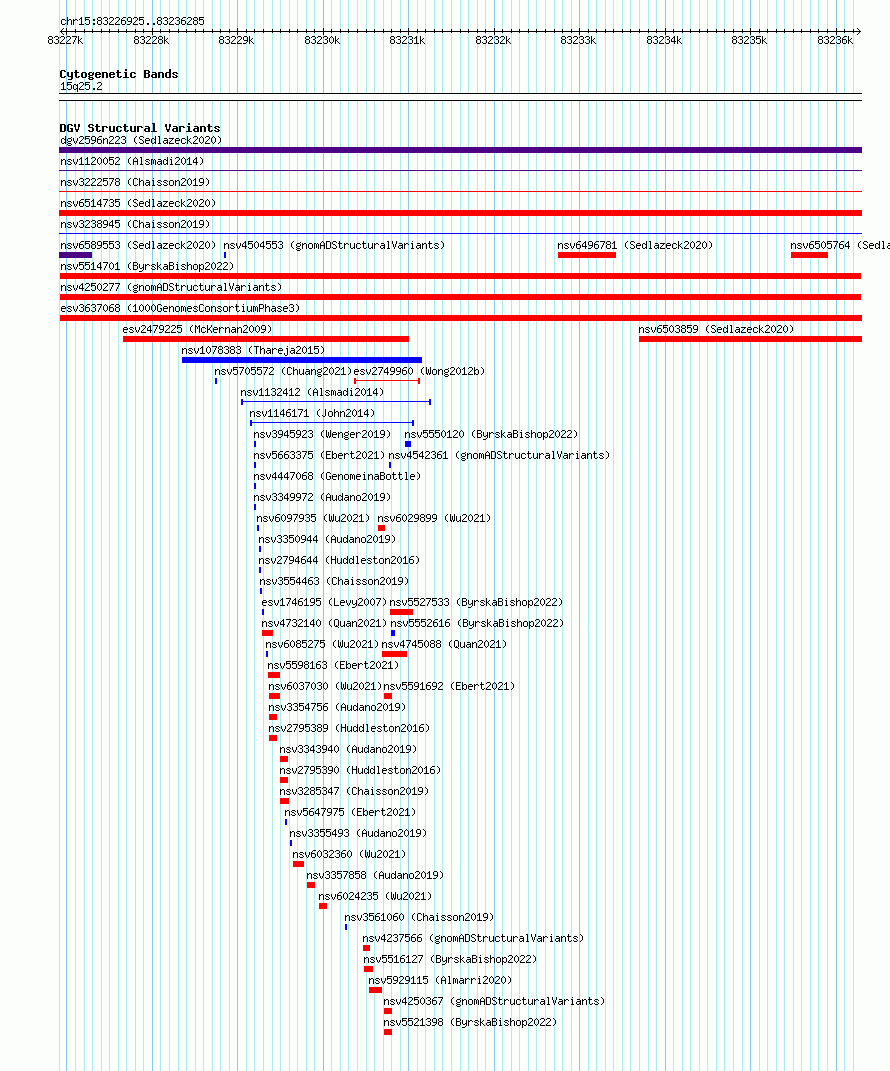Select the nsv1120052 (Alsmadi2014) label
The height and width of the screenshot is (1071, 890).
(x=132, y=162)
